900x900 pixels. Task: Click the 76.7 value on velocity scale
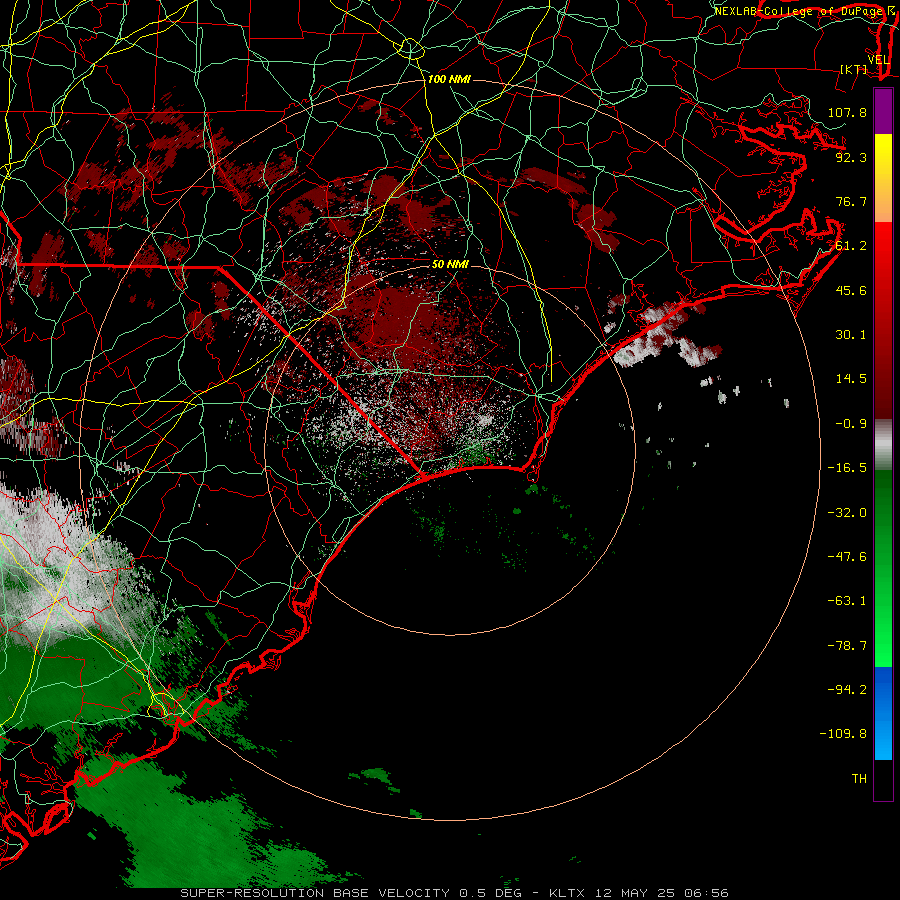(x=851, y=201)
